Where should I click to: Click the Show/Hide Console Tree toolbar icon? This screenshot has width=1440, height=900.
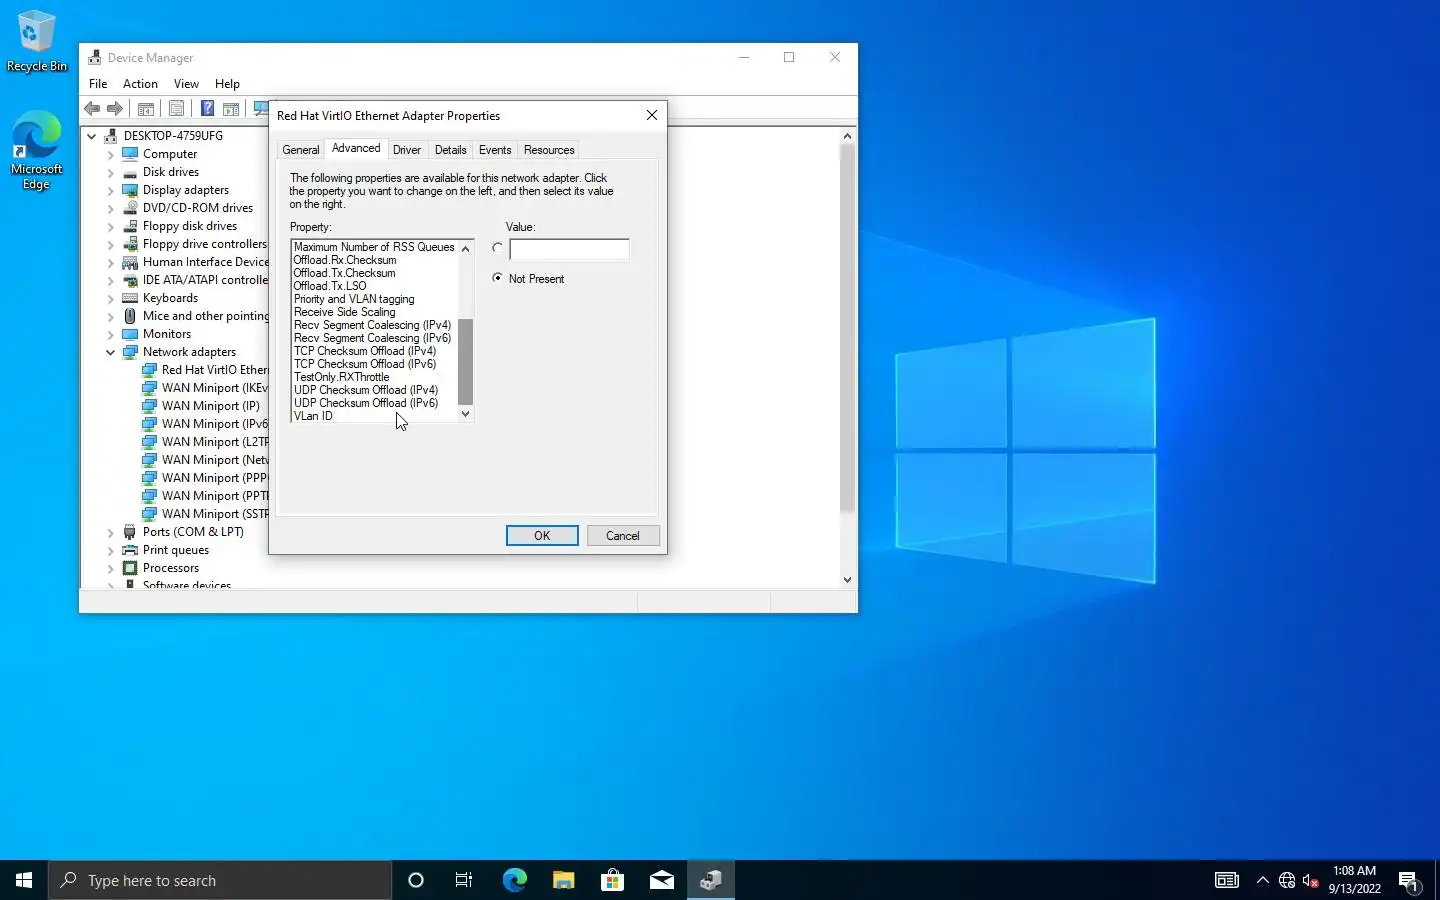[146, 108]
